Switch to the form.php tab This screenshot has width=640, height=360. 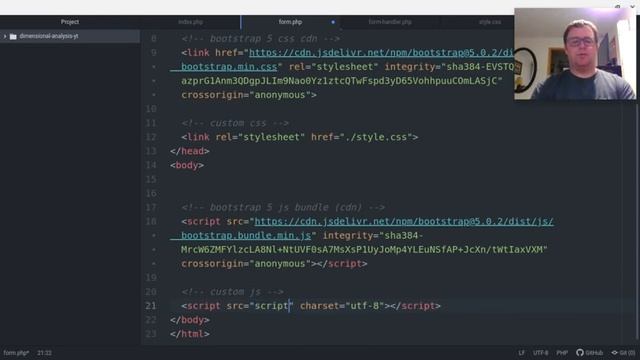click(290, 22)
